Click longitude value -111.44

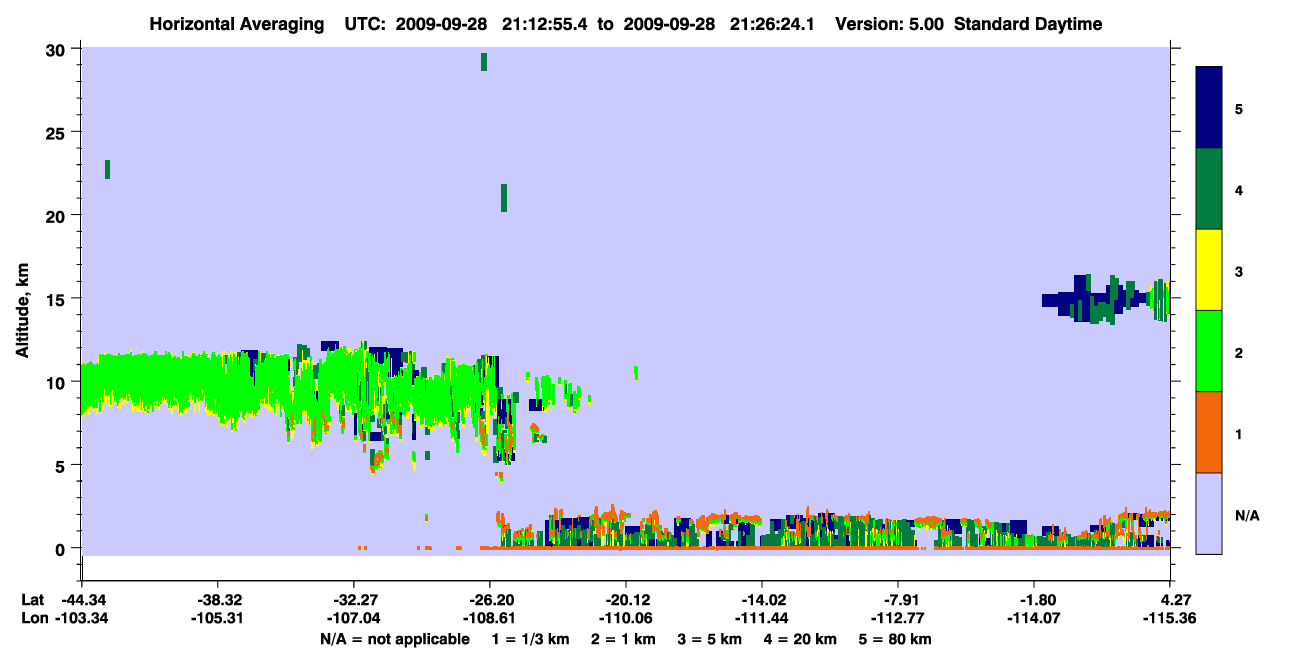pos(761,618)
